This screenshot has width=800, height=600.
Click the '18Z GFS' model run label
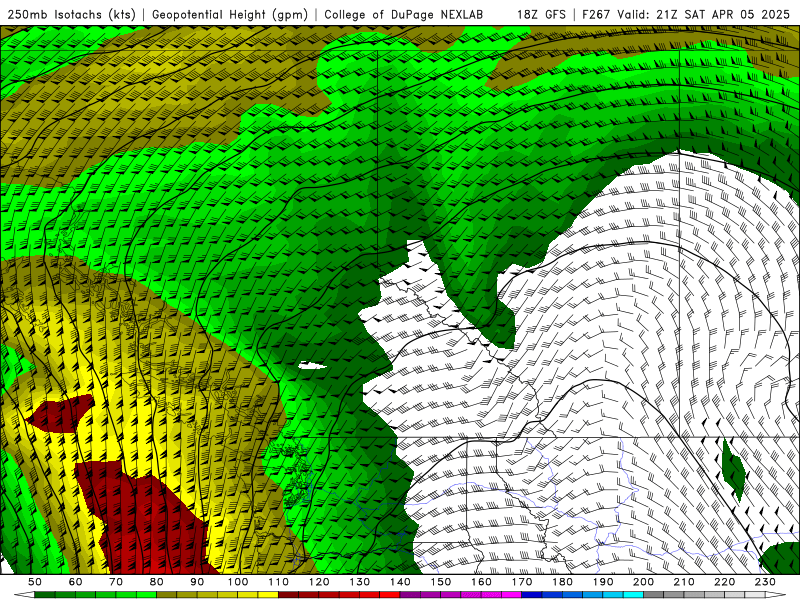pyautogui.click(x=541, y=14)
